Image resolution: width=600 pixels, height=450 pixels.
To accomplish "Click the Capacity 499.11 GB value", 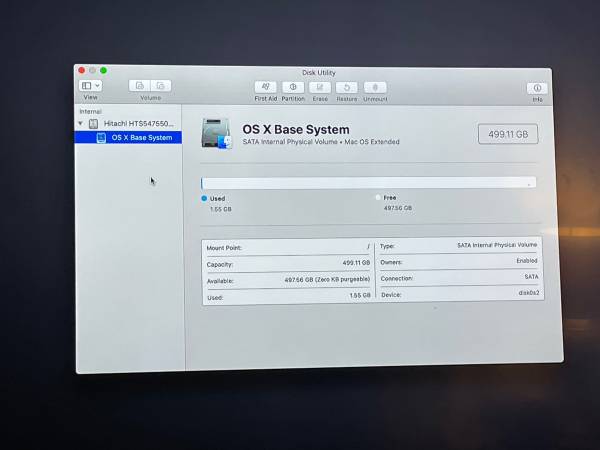I will [x=356, y=263].
